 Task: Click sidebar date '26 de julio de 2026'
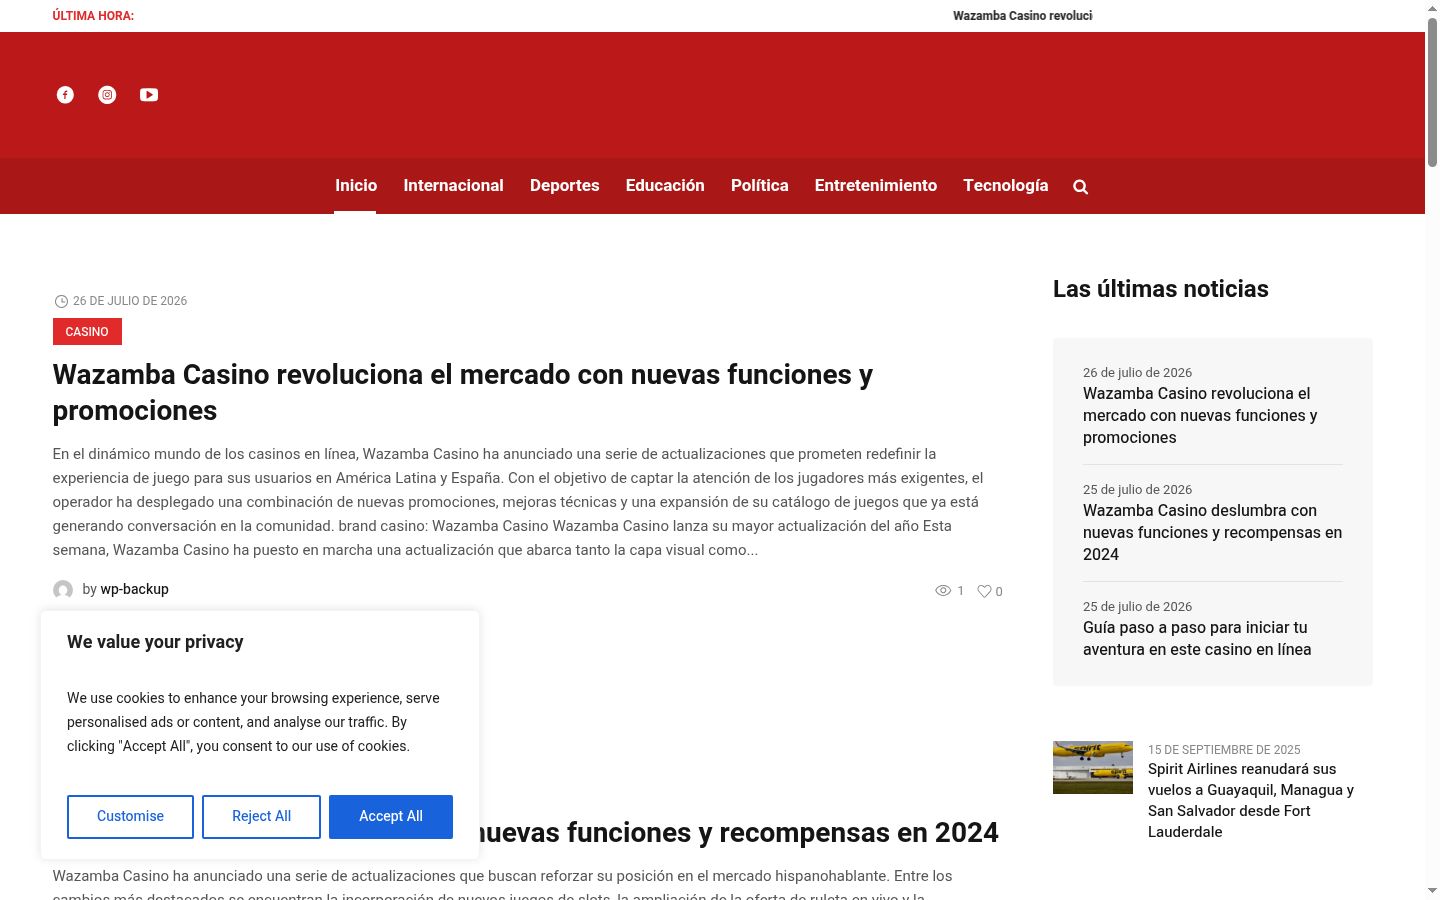[1137, 372]
